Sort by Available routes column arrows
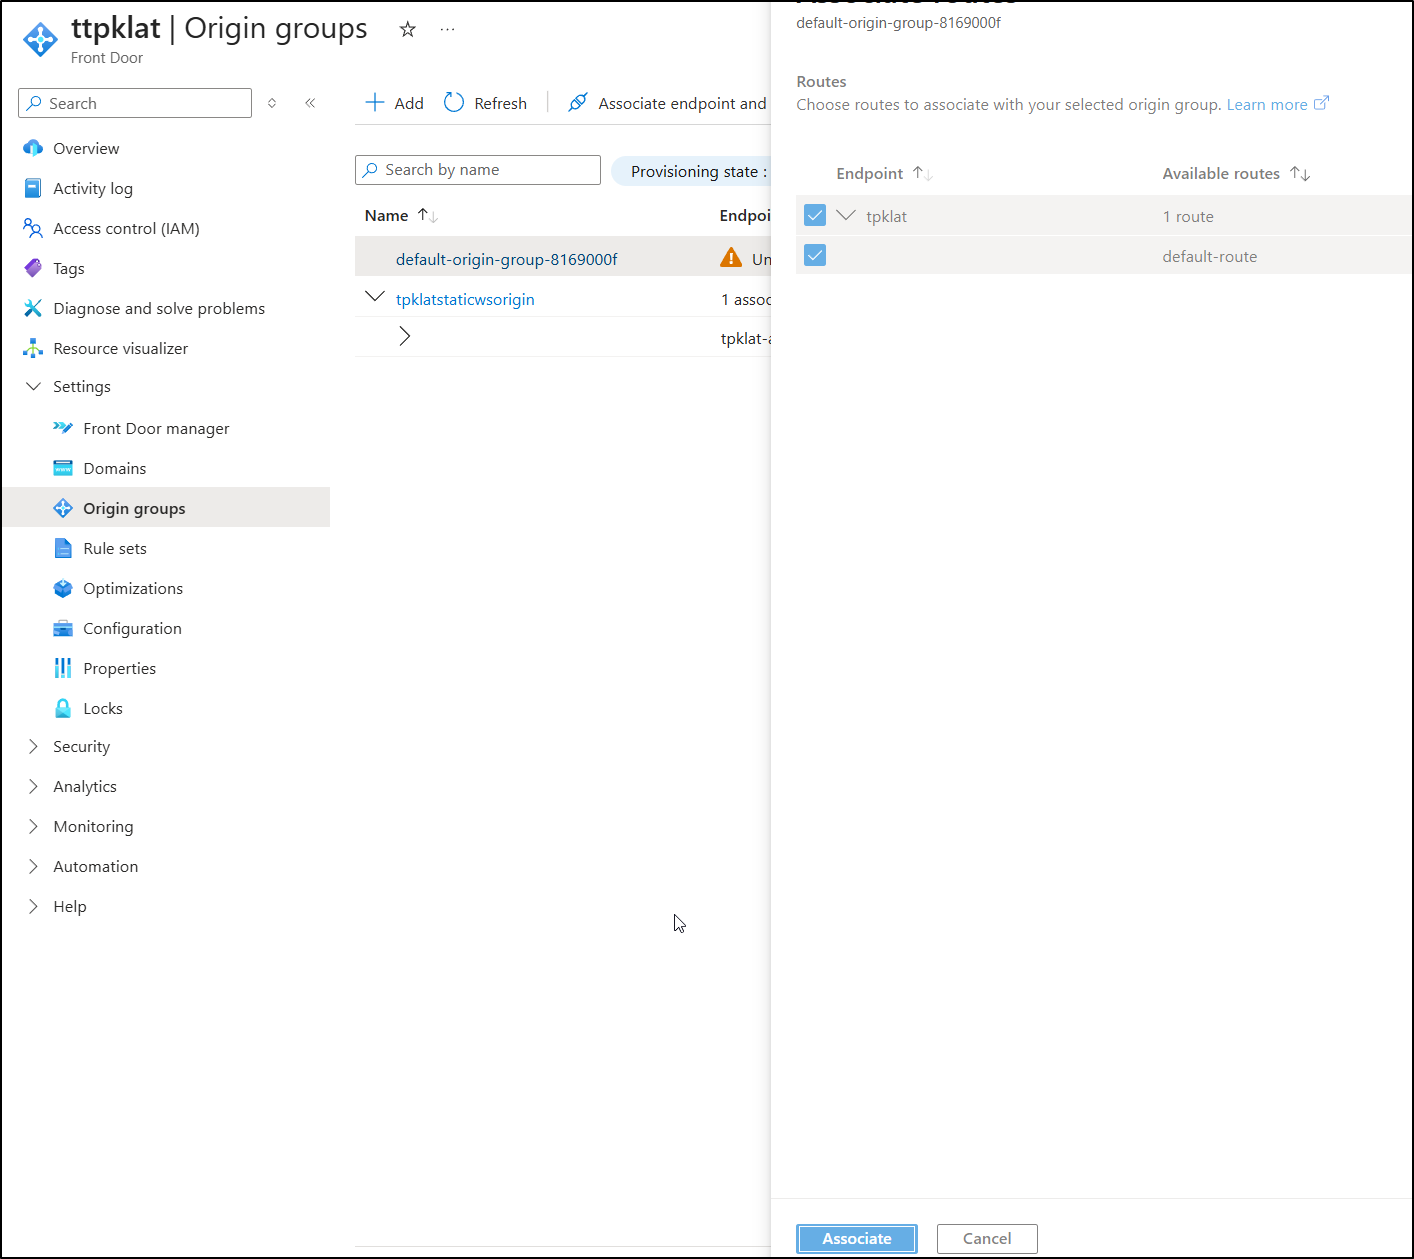This screenshot has height=1259, width=1414. pos(1300,173)
